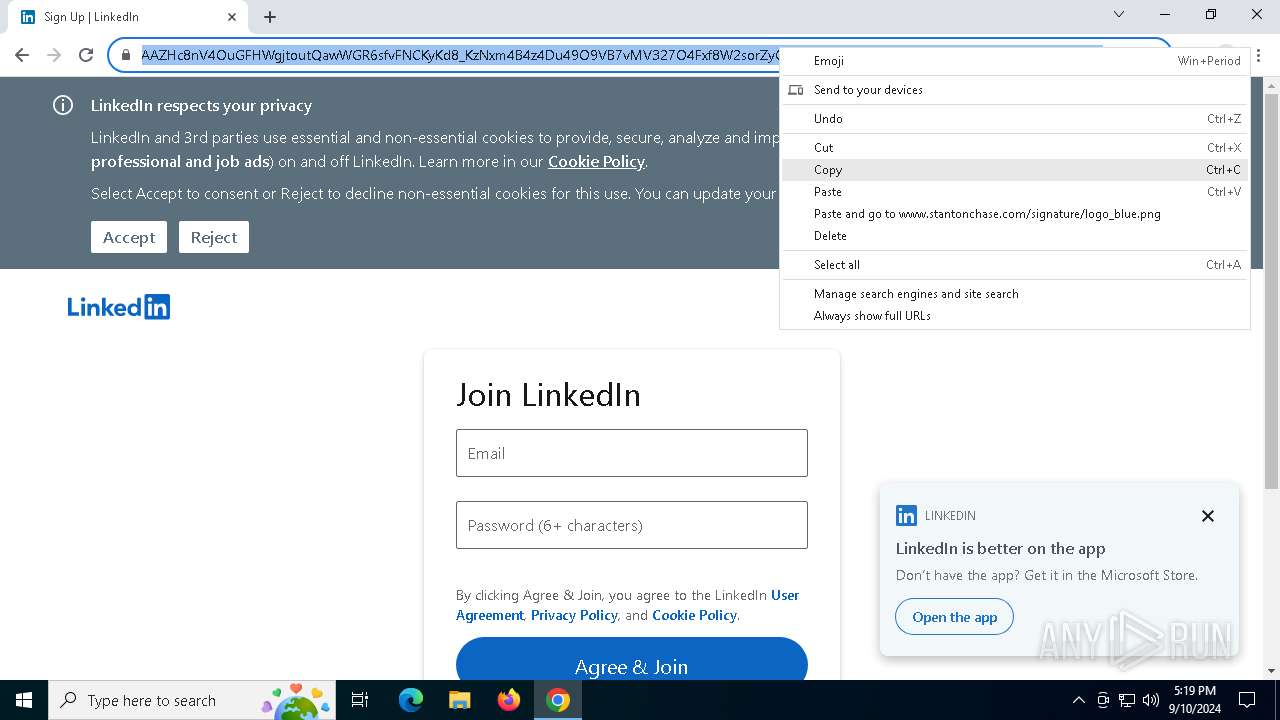Choose Paste from the context menu
This screenshot has height=720, width=1280.
pos(1015,192)
